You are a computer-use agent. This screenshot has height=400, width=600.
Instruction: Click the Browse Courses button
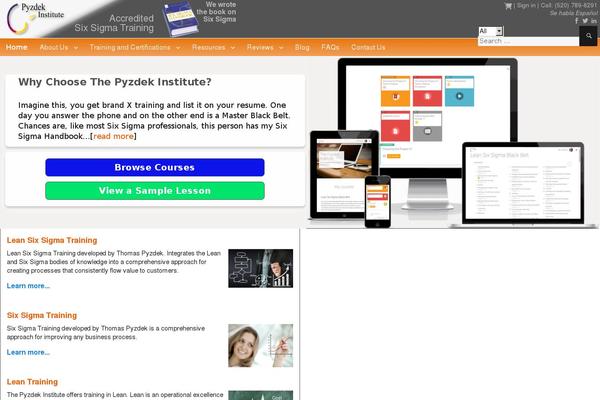click(155, 167)
